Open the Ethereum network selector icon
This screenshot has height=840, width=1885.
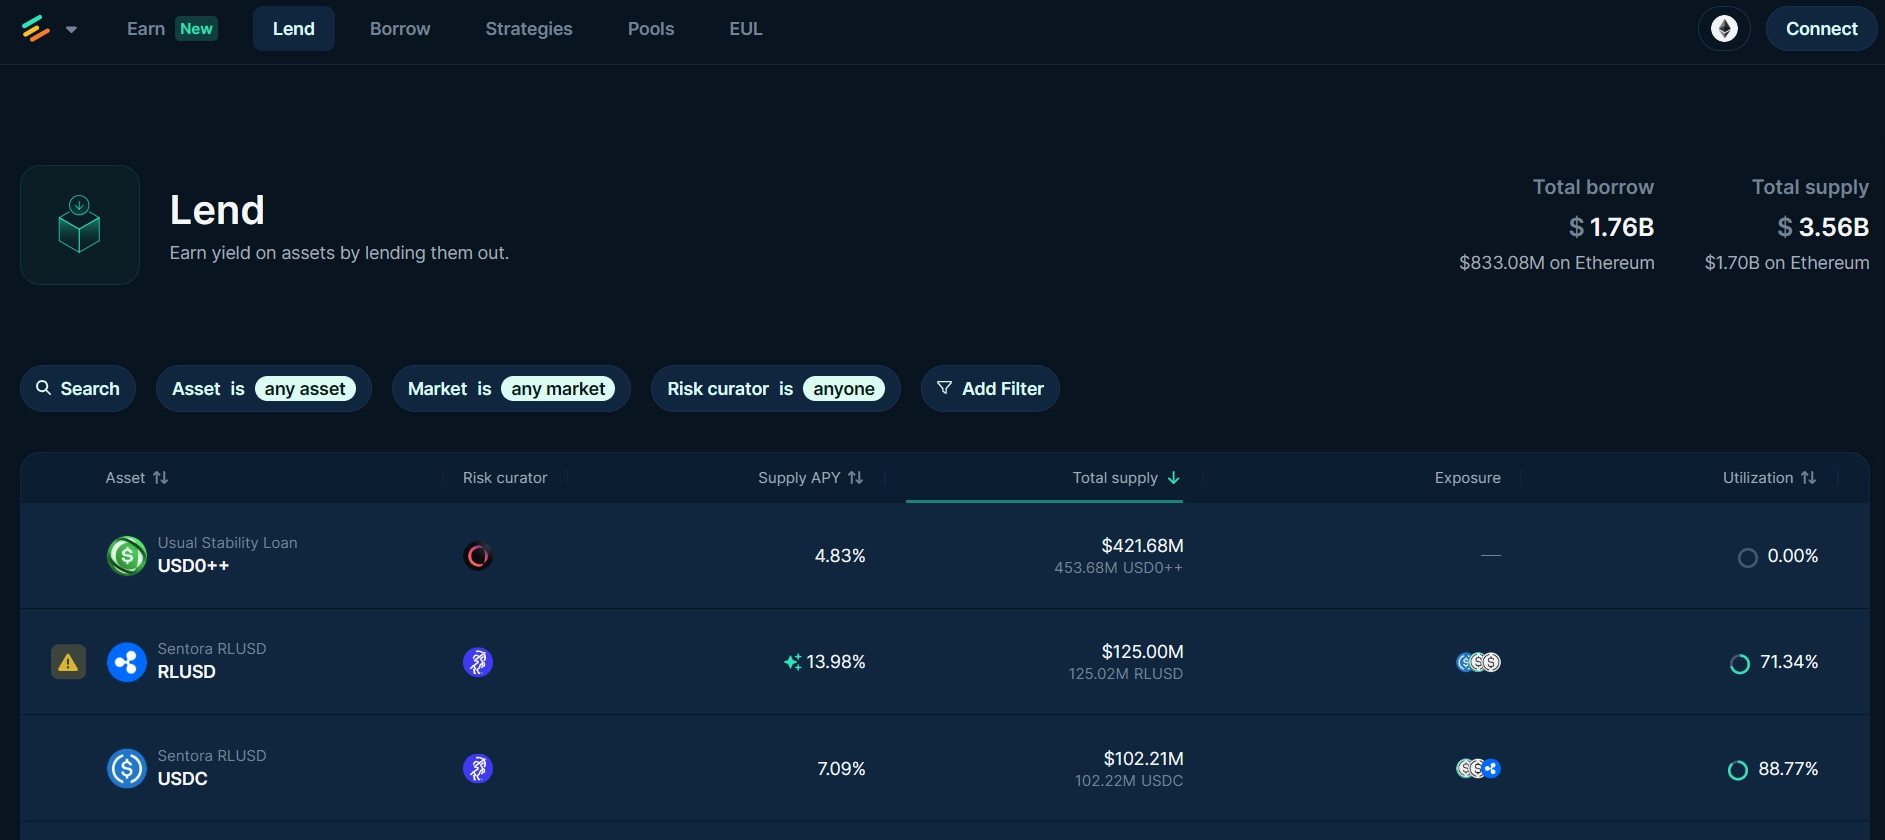click(x=1724, y=29)
